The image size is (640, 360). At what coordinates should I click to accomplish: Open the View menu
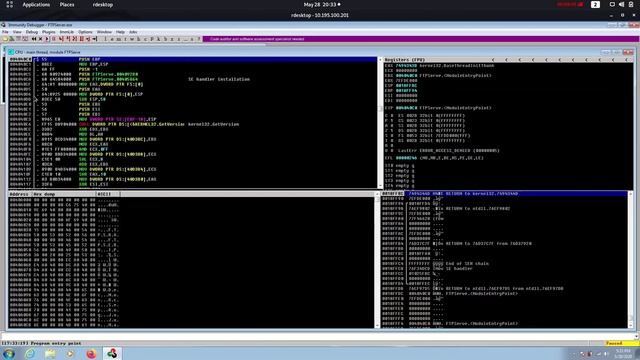point(17,32)
